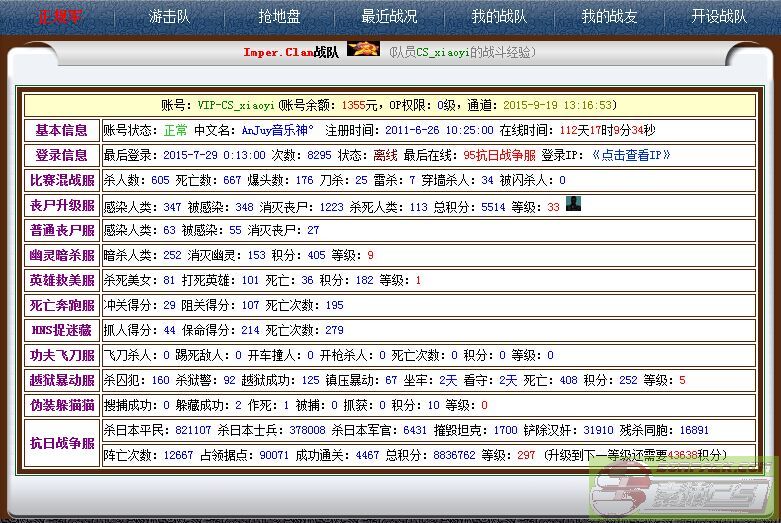Screen dimensions: 781x523
Task: Select the 比赛混战服 server label
Action: point(61,180)
